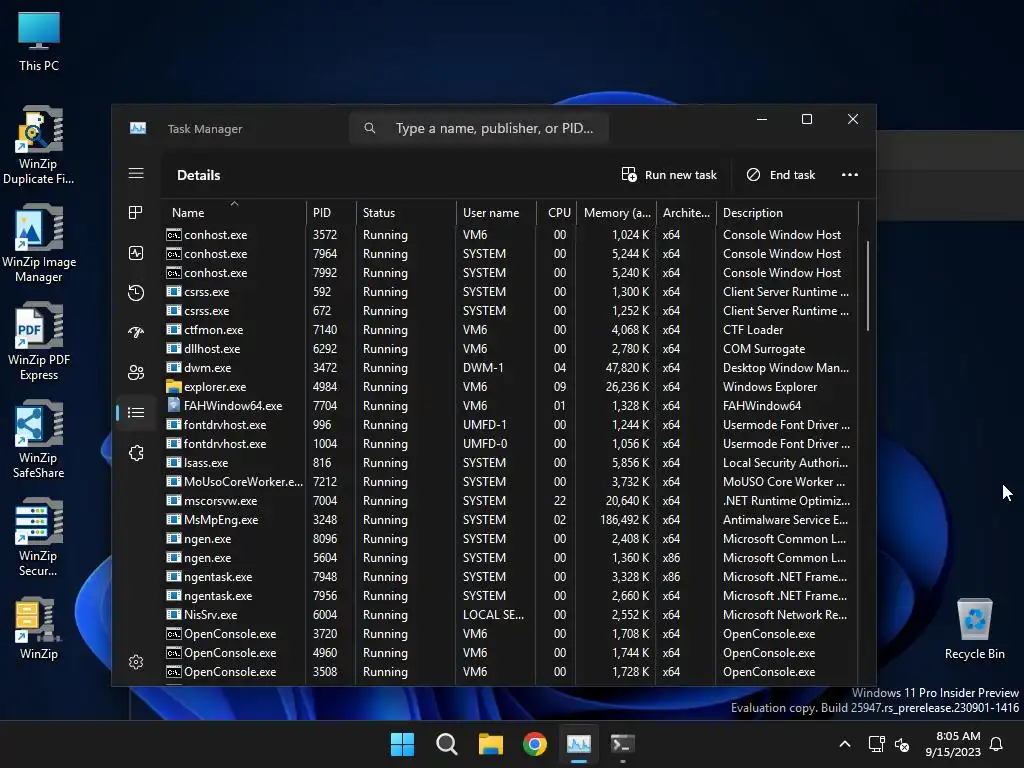Select the lsass.exe process row
The height and width of the screenshot is (768, 1024).
(509, 462)
